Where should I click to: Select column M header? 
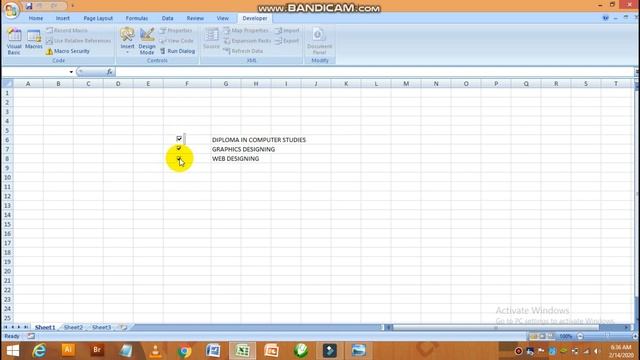(406, 84)
